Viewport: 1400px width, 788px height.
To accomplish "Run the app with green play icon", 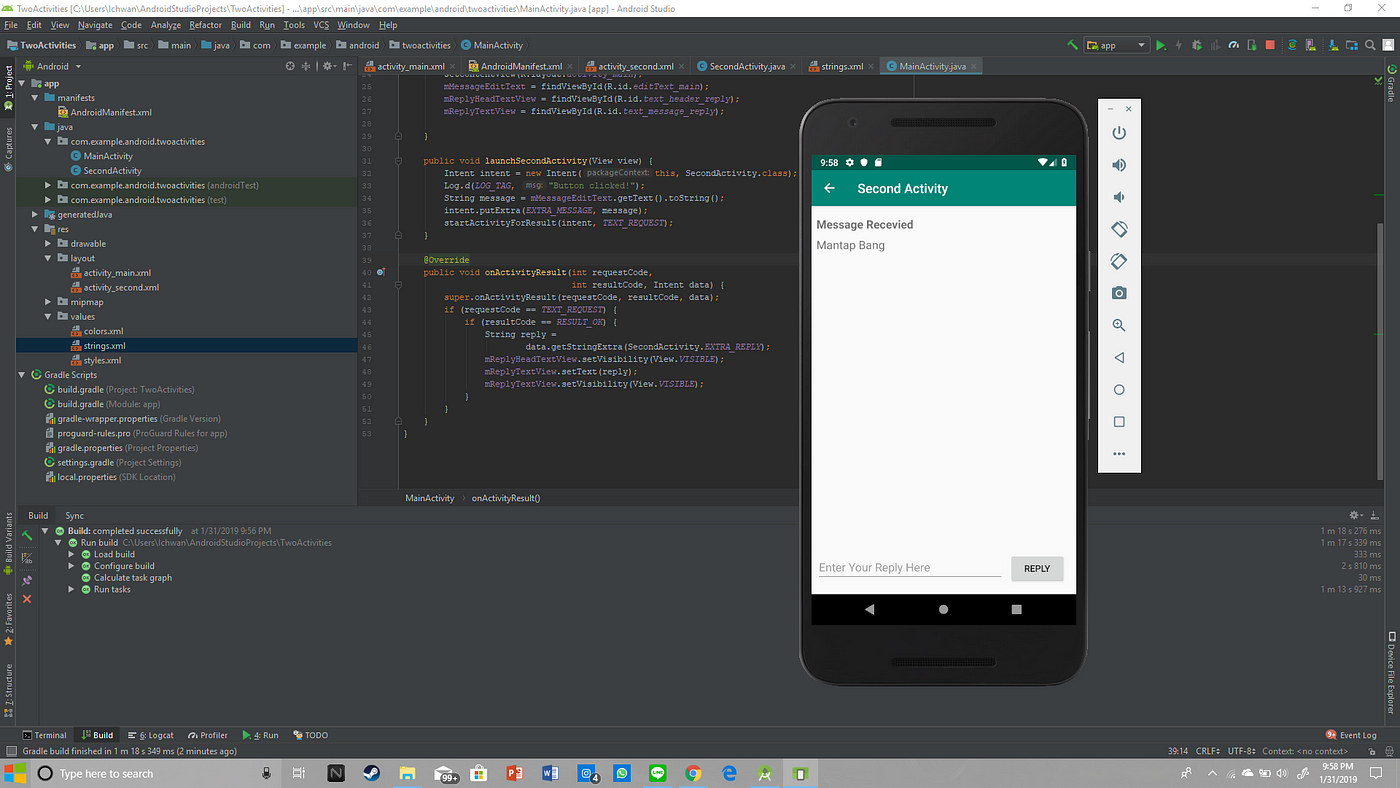I will tap(1161, 45).
